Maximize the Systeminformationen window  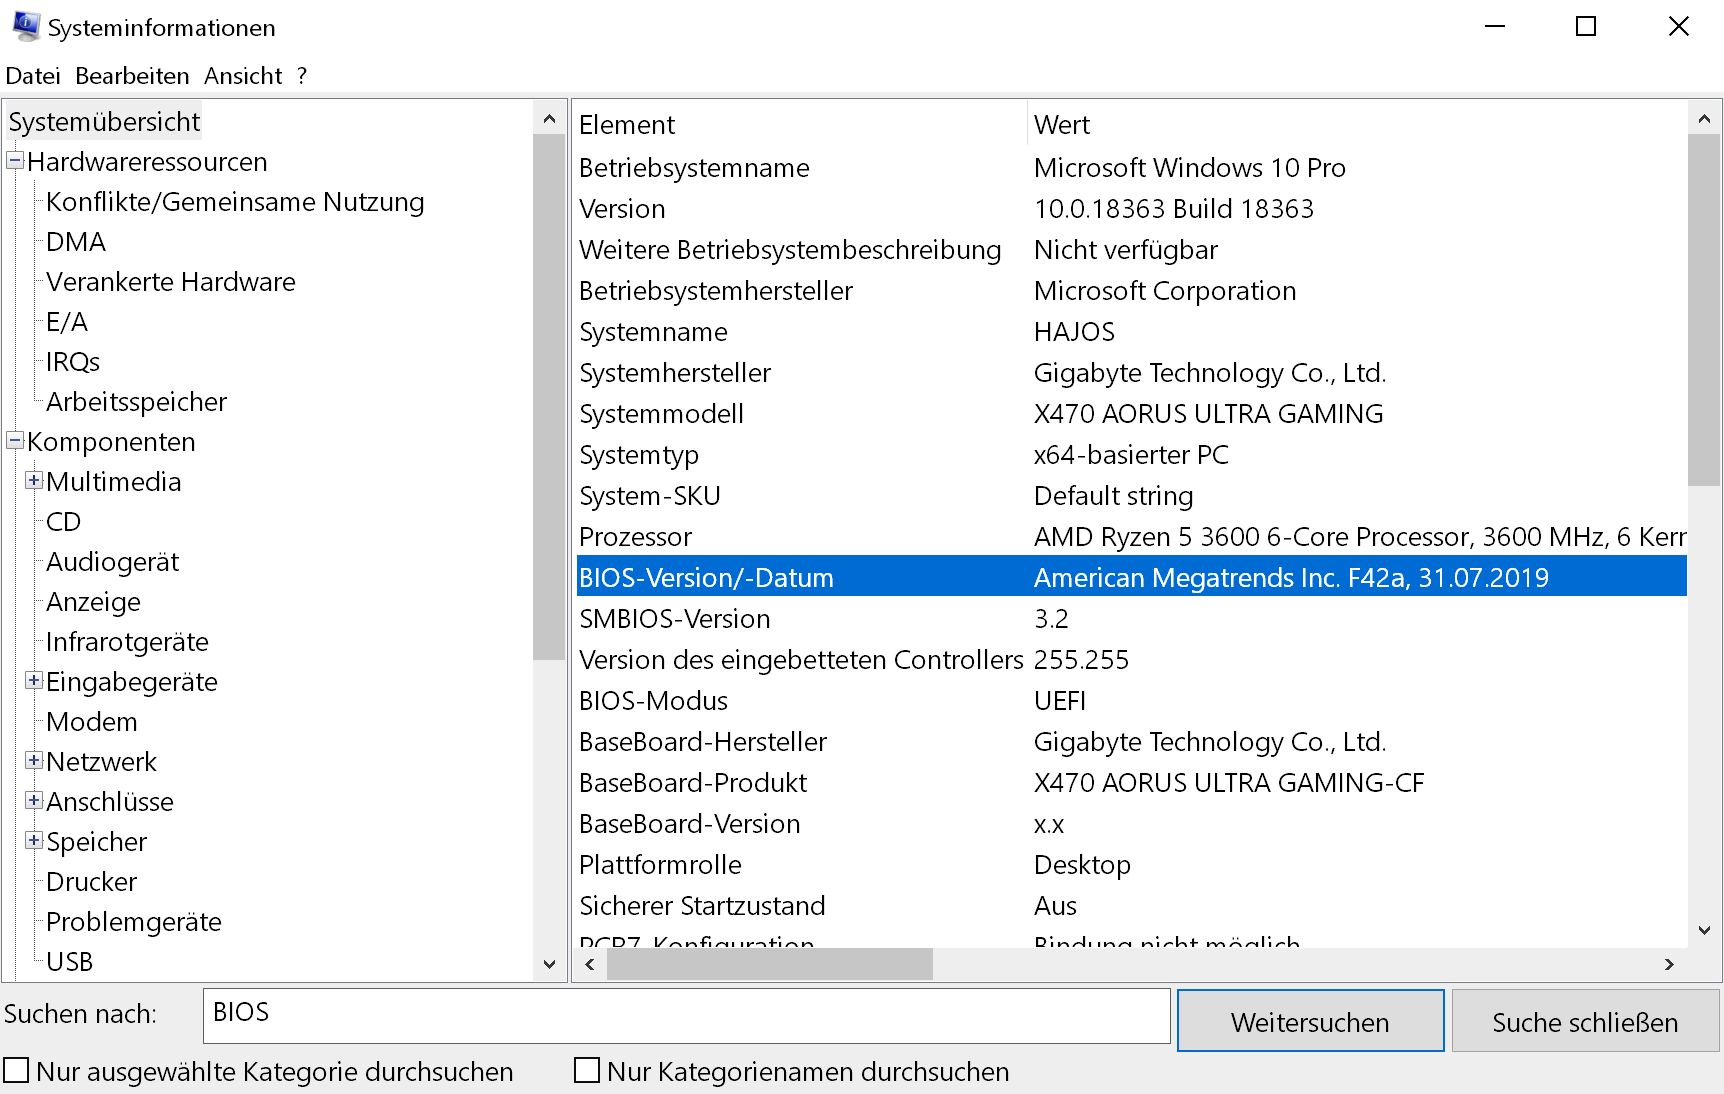tap(1586, 27)
